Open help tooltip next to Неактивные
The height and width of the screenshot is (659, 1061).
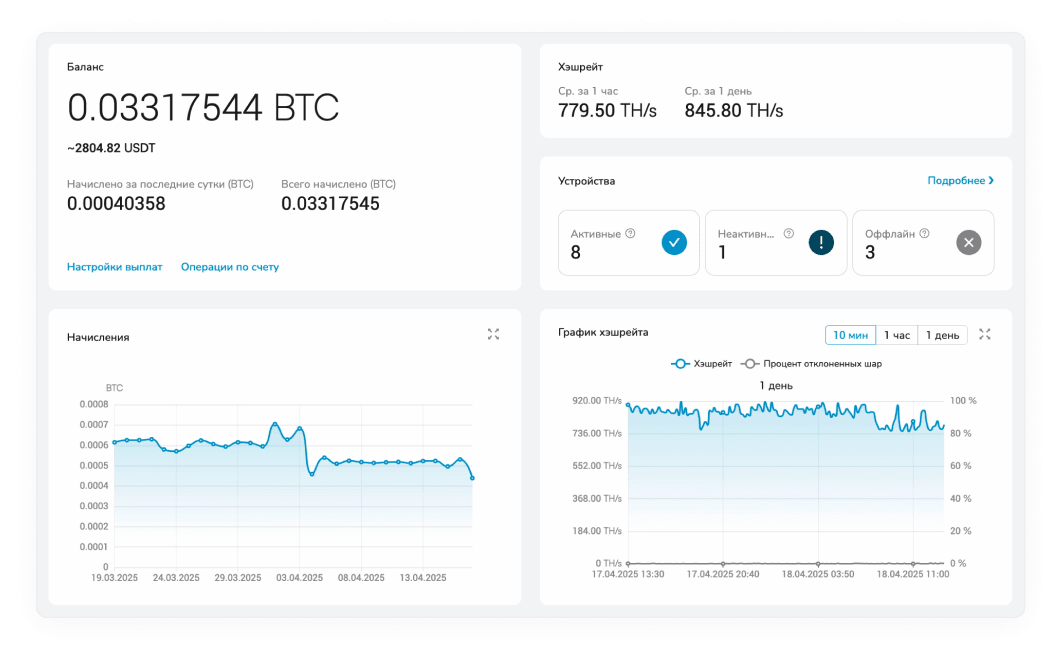[x=788, y=234]
